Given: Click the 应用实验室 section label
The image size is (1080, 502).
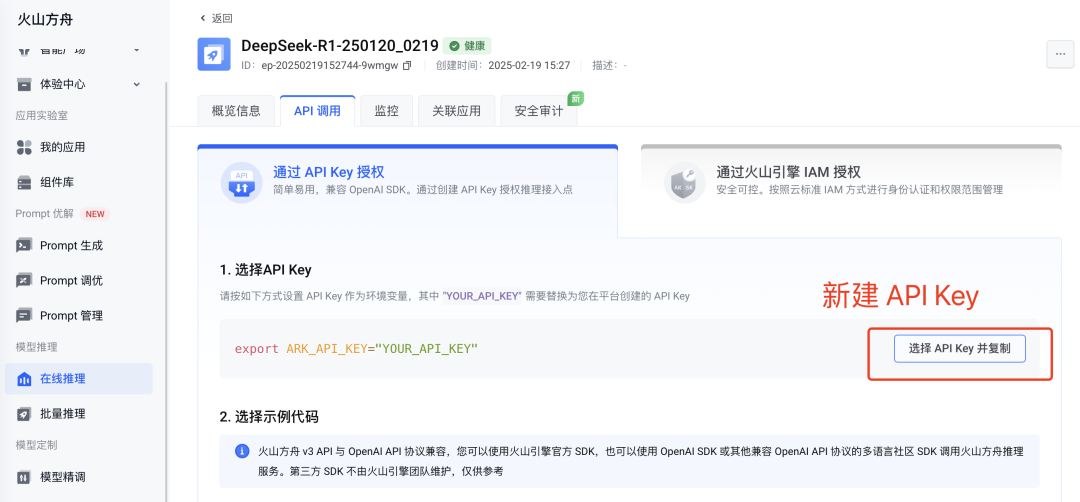Looking at the screenshot, I should tap(41, 116).
